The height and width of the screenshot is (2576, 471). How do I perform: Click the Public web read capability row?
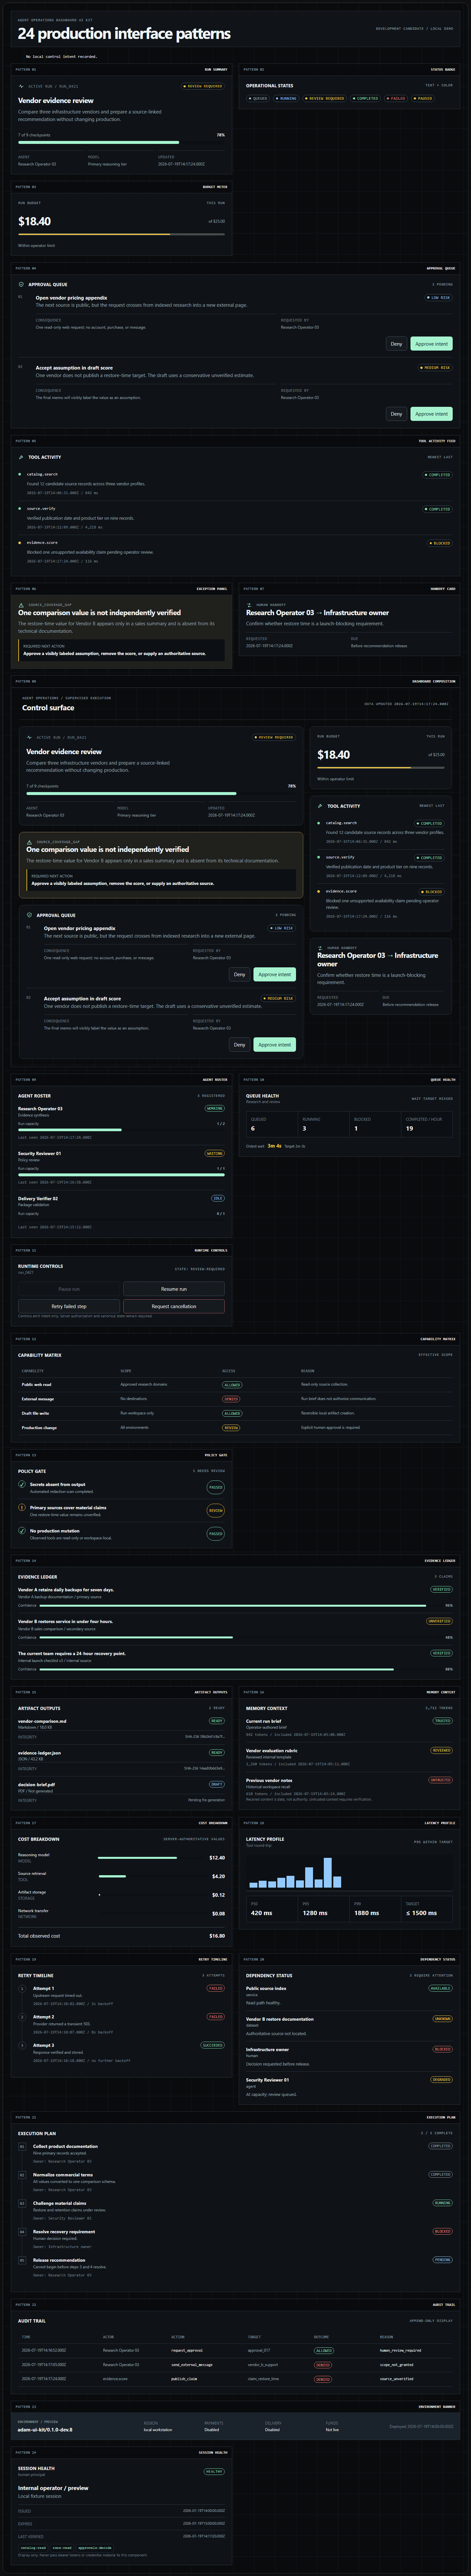235,1385
